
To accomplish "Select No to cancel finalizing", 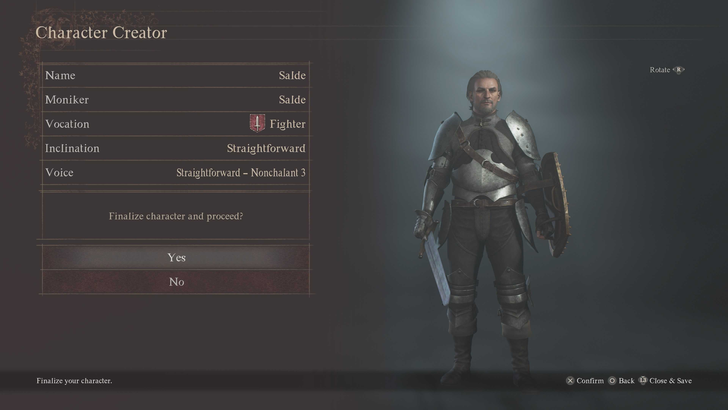I will (176, 282).
